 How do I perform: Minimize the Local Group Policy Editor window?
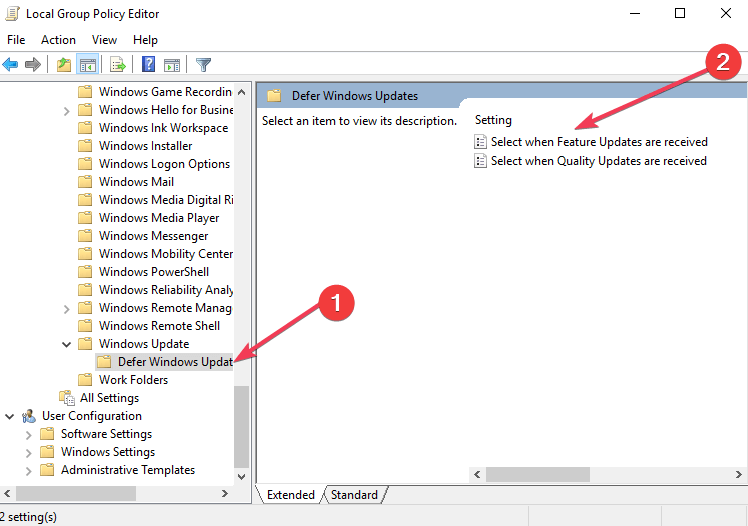tap(635, 13)
